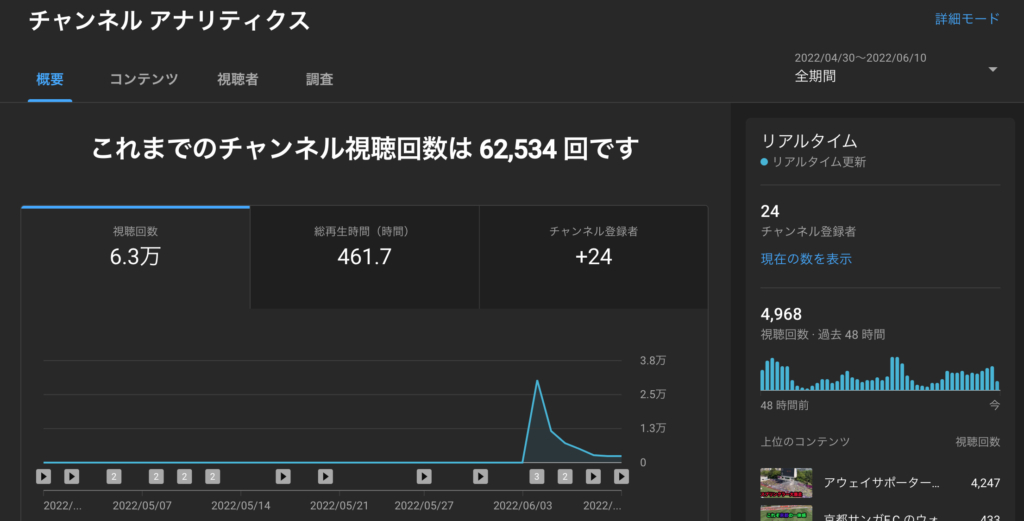
Task: Click the leftmost '2' video marker on timeline
Action: coord(114,476)
